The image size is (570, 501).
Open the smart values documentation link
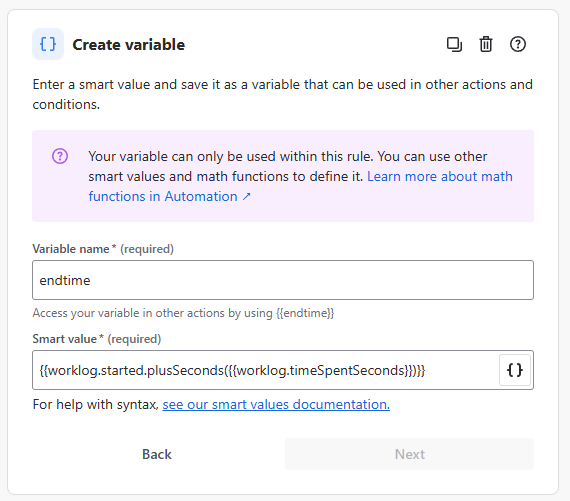click(x=276, y=404)
